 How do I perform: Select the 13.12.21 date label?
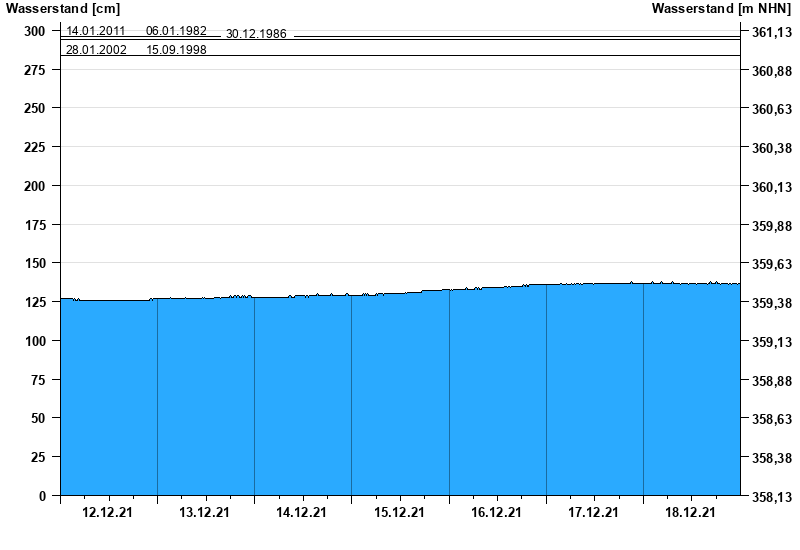pyautogui.click(x=205, y=513)
